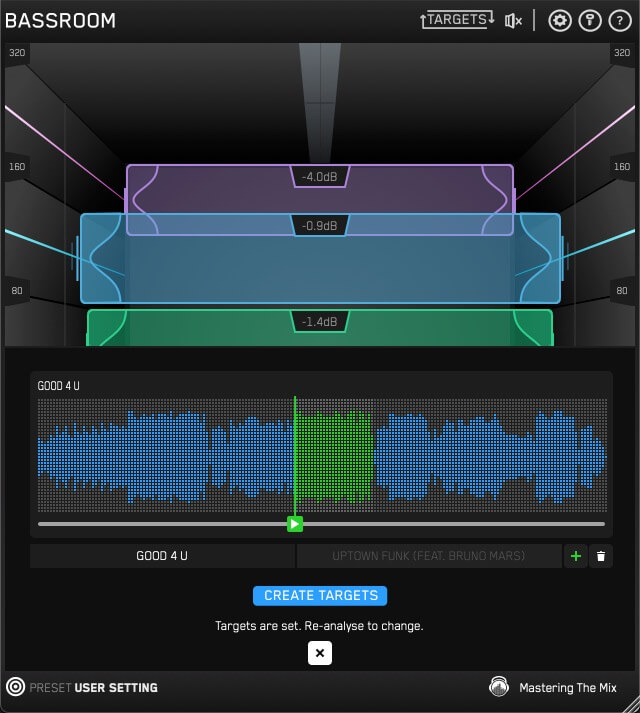
Task: Click the BASSROOM title logo
Action: pos(60,20)
